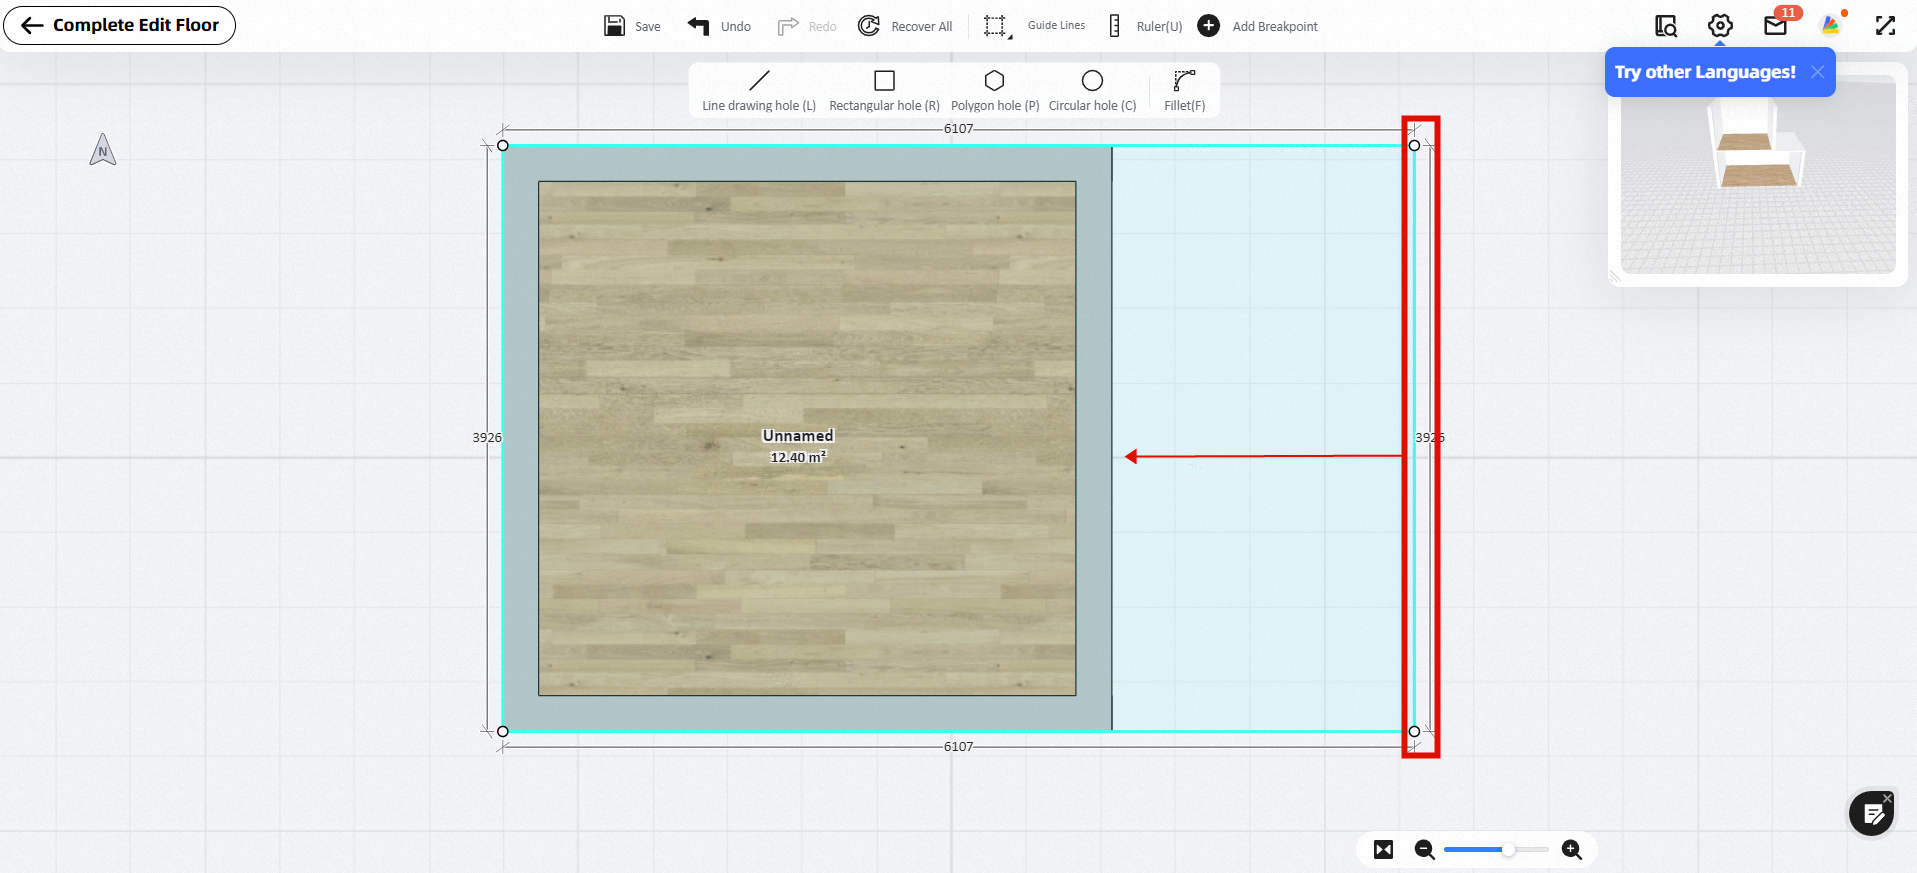Activate the Ruler(U) tool
This screenshot has height=873, width=1917.
[x=1145, y=26]
